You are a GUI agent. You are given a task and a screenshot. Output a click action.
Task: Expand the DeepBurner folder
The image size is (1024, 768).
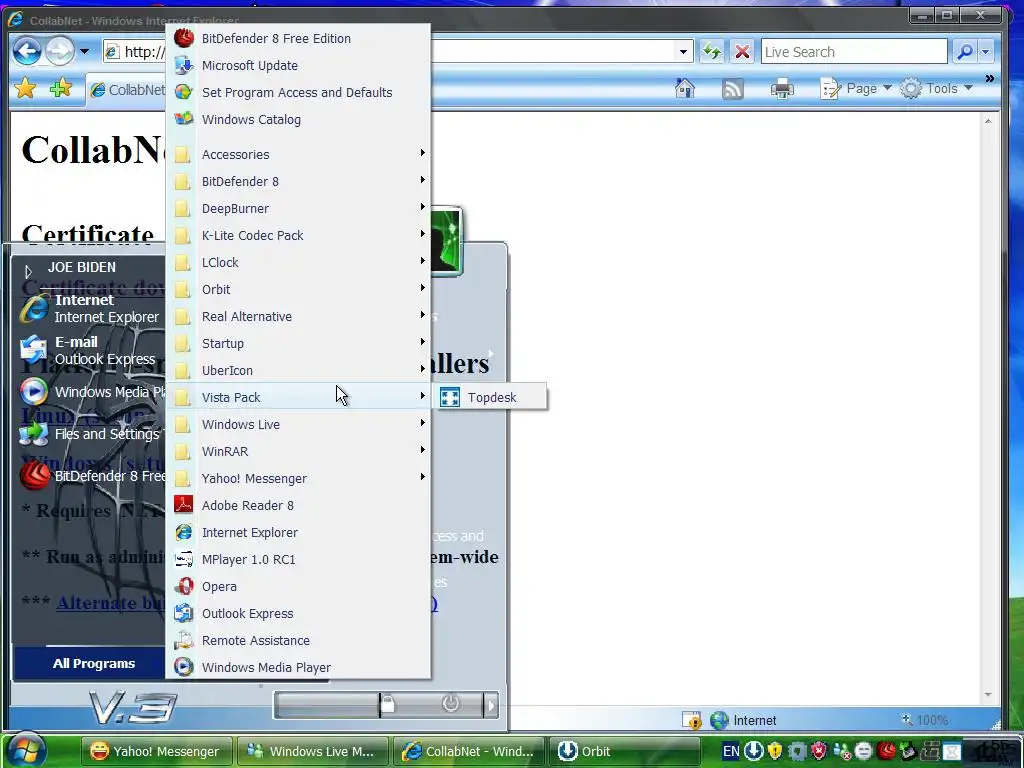(298, 209)
